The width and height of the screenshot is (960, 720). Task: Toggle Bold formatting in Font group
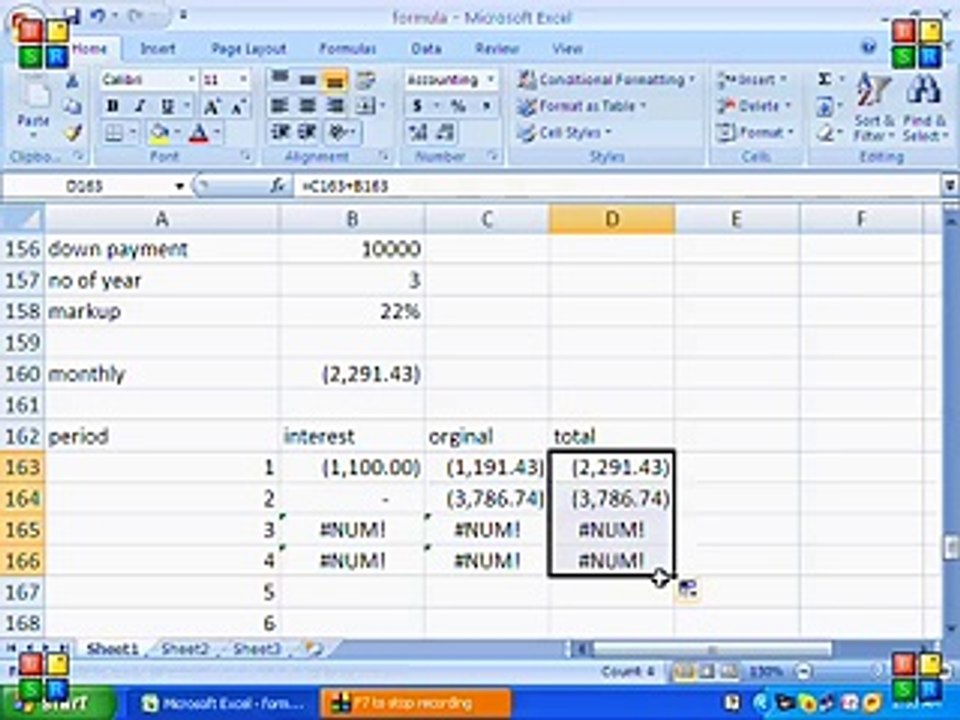113,106
